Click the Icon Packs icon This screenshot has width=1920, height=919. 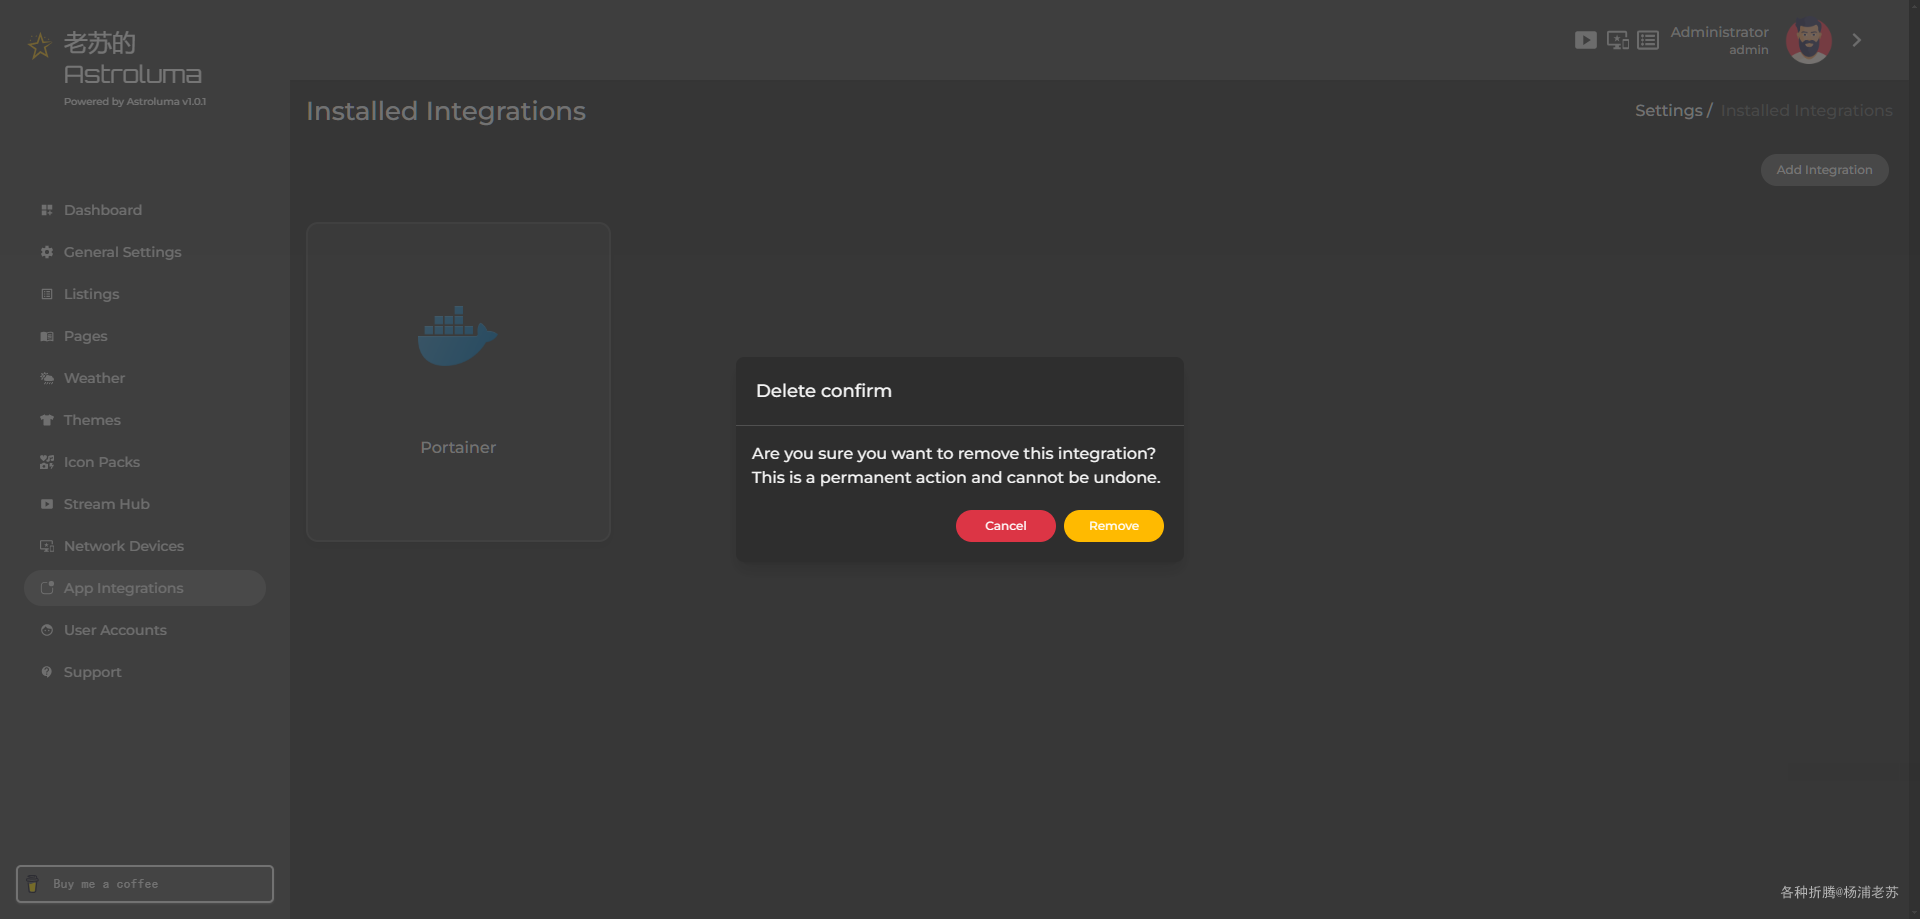[x=47, y=462]
